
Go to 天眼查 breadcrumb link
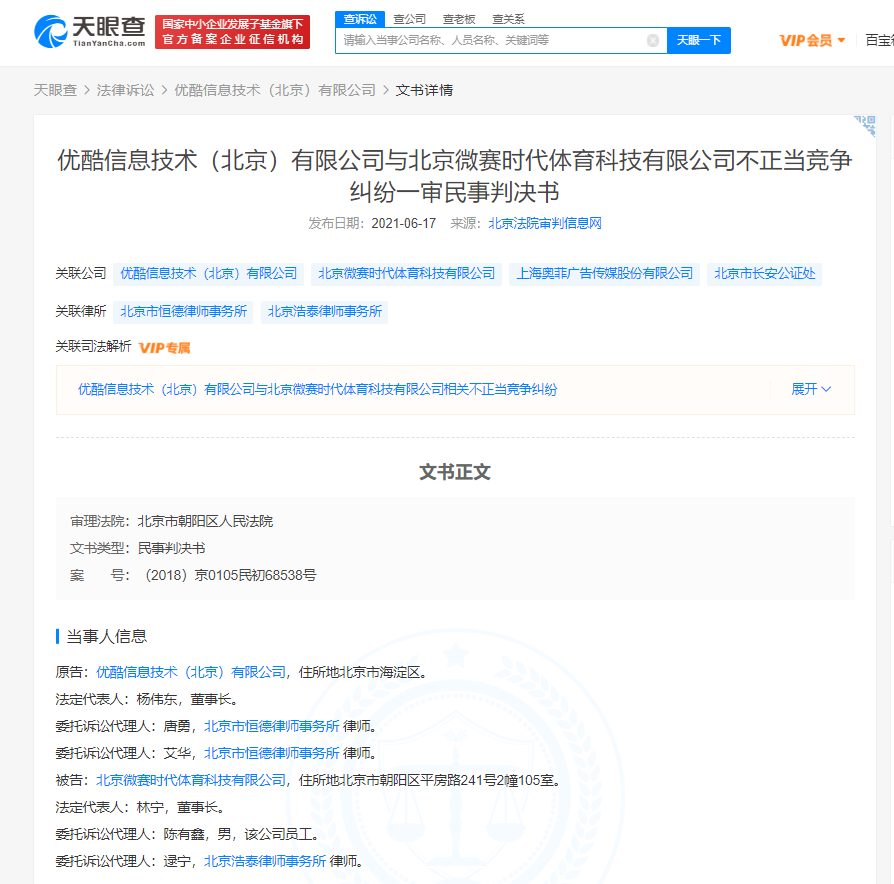[55, 90]
